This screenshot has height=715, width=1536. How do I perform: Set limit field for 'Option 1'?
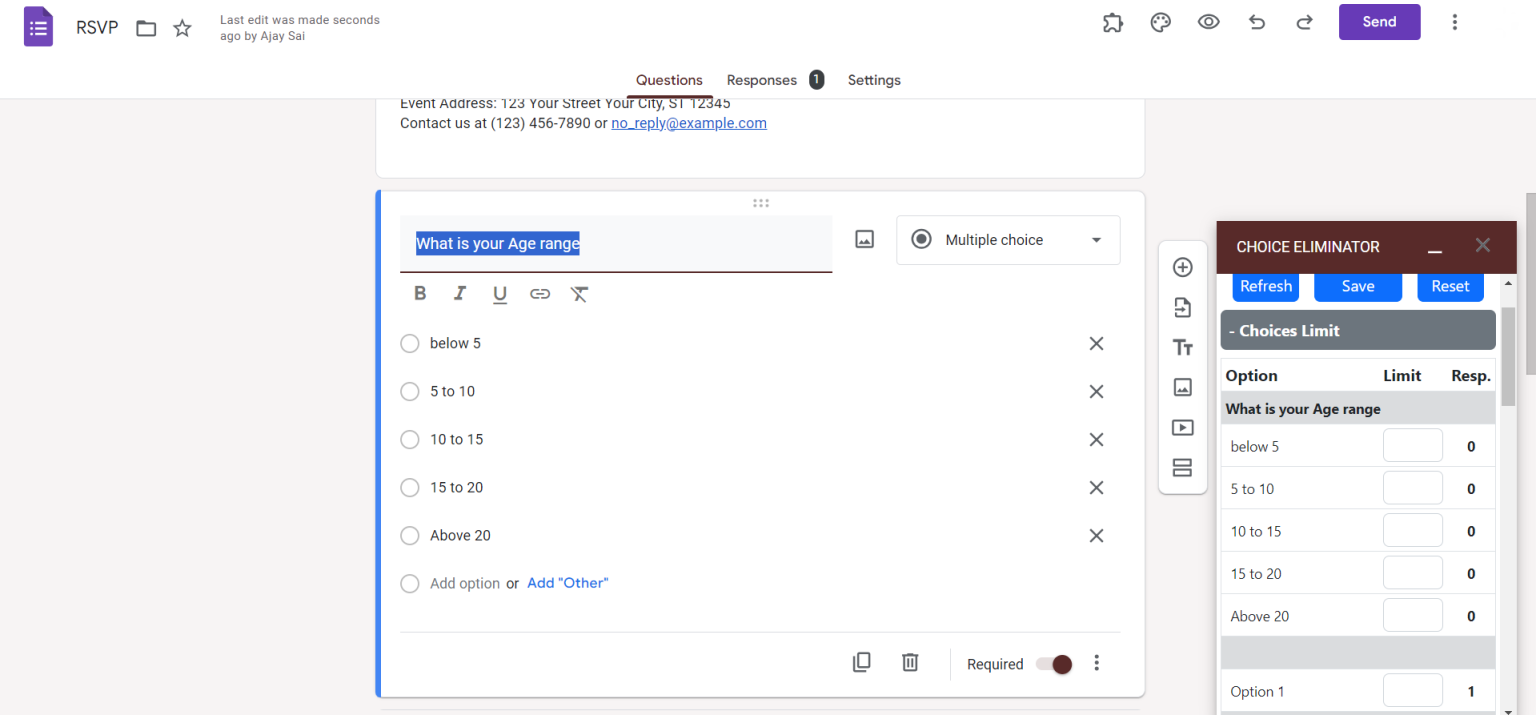pyautogui.click(x=1412, y=691)
